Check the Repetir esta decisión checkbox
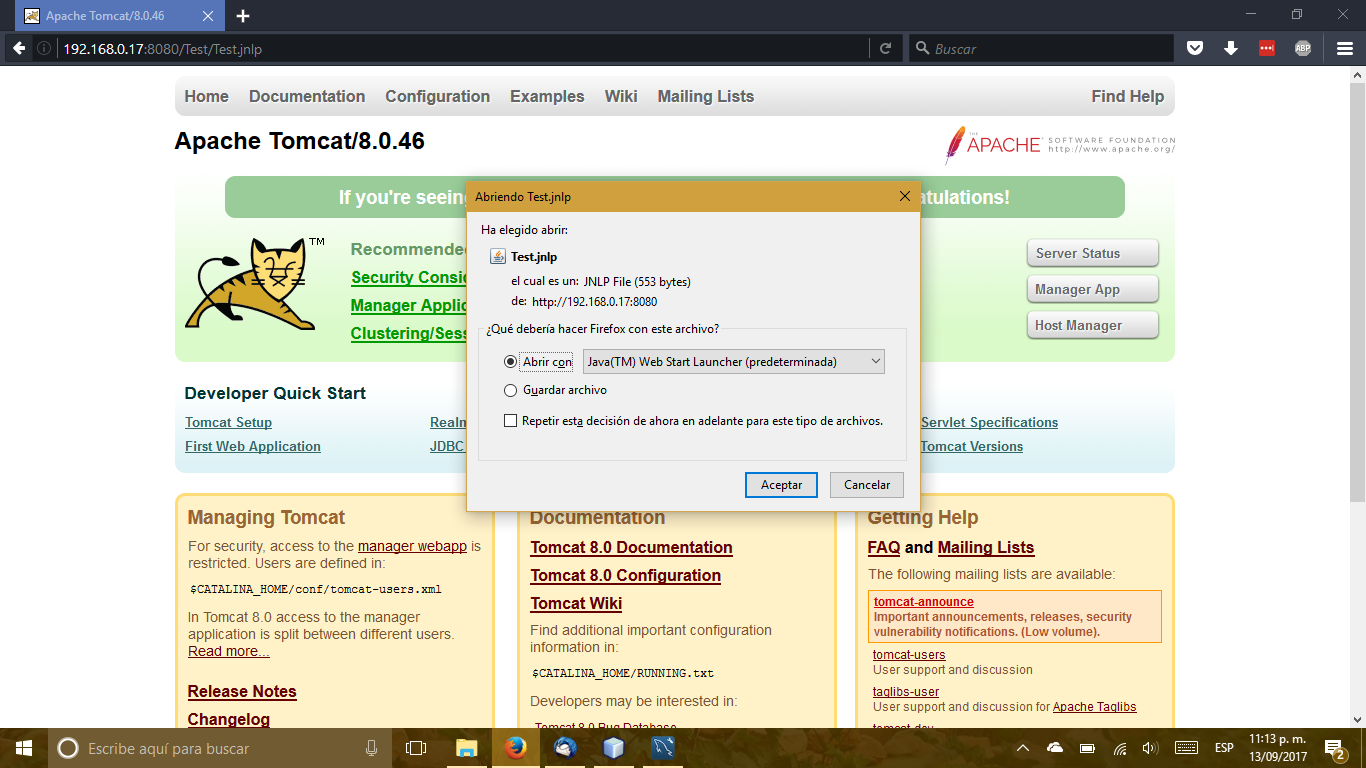This screenshot has width=1366, height=768. click(x=510, y=421)
